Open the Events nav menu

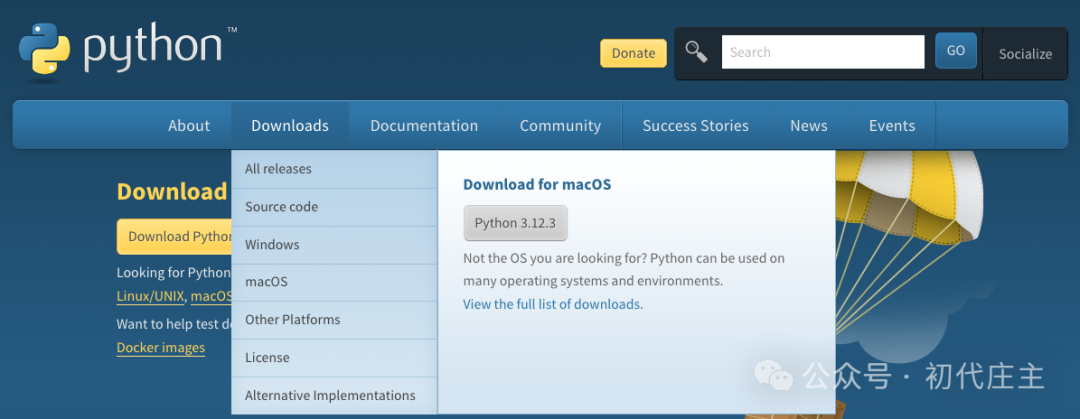[892, 125]
